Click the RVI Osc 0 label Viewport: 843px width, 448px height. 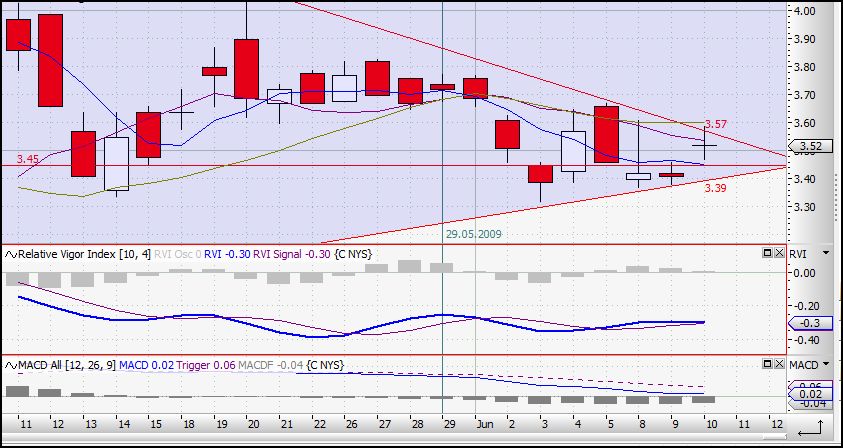(x=177, y=254)
